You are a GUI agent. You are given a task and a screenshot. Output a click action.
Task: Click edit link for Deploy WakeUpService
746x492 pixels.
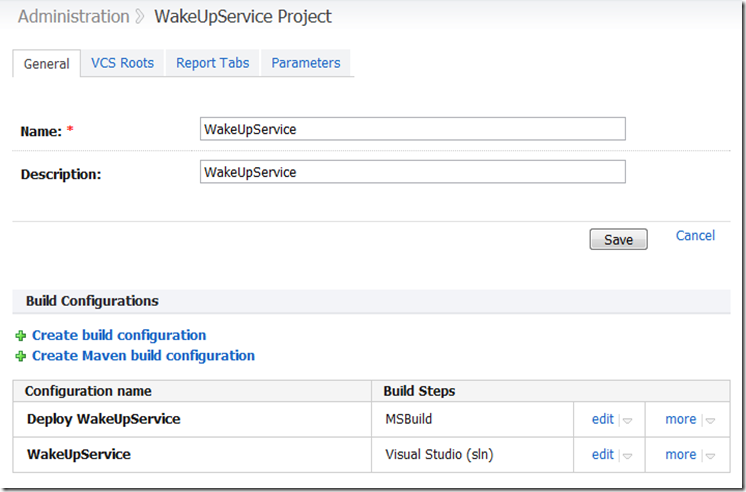click(602, 420)
